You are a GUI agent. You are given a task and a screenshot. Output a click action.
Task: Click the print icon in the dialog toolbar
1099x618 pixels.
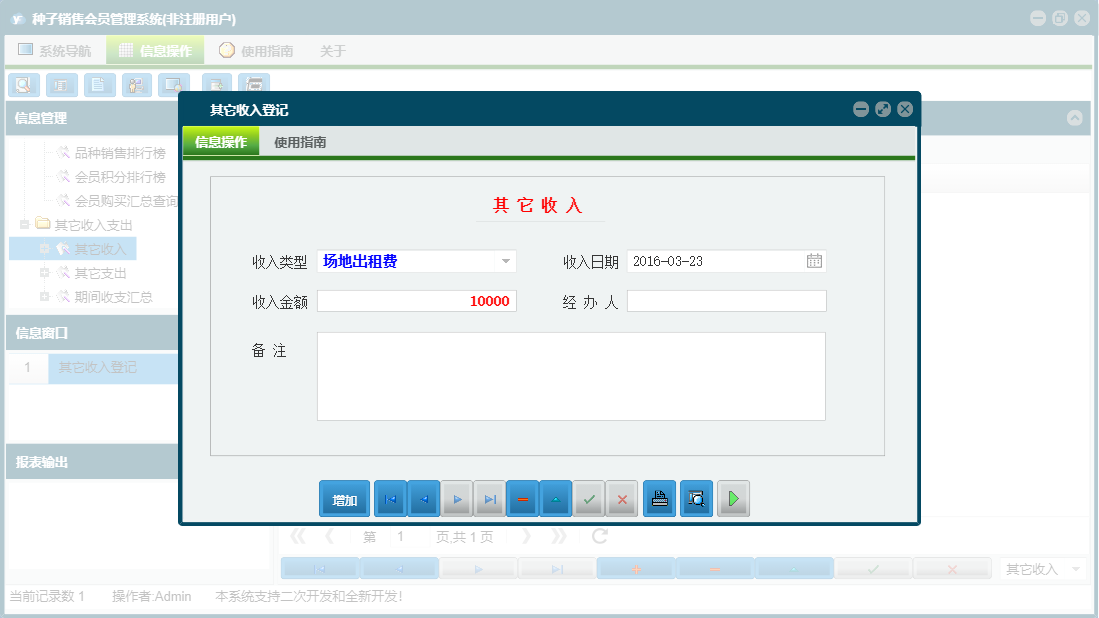659,498
